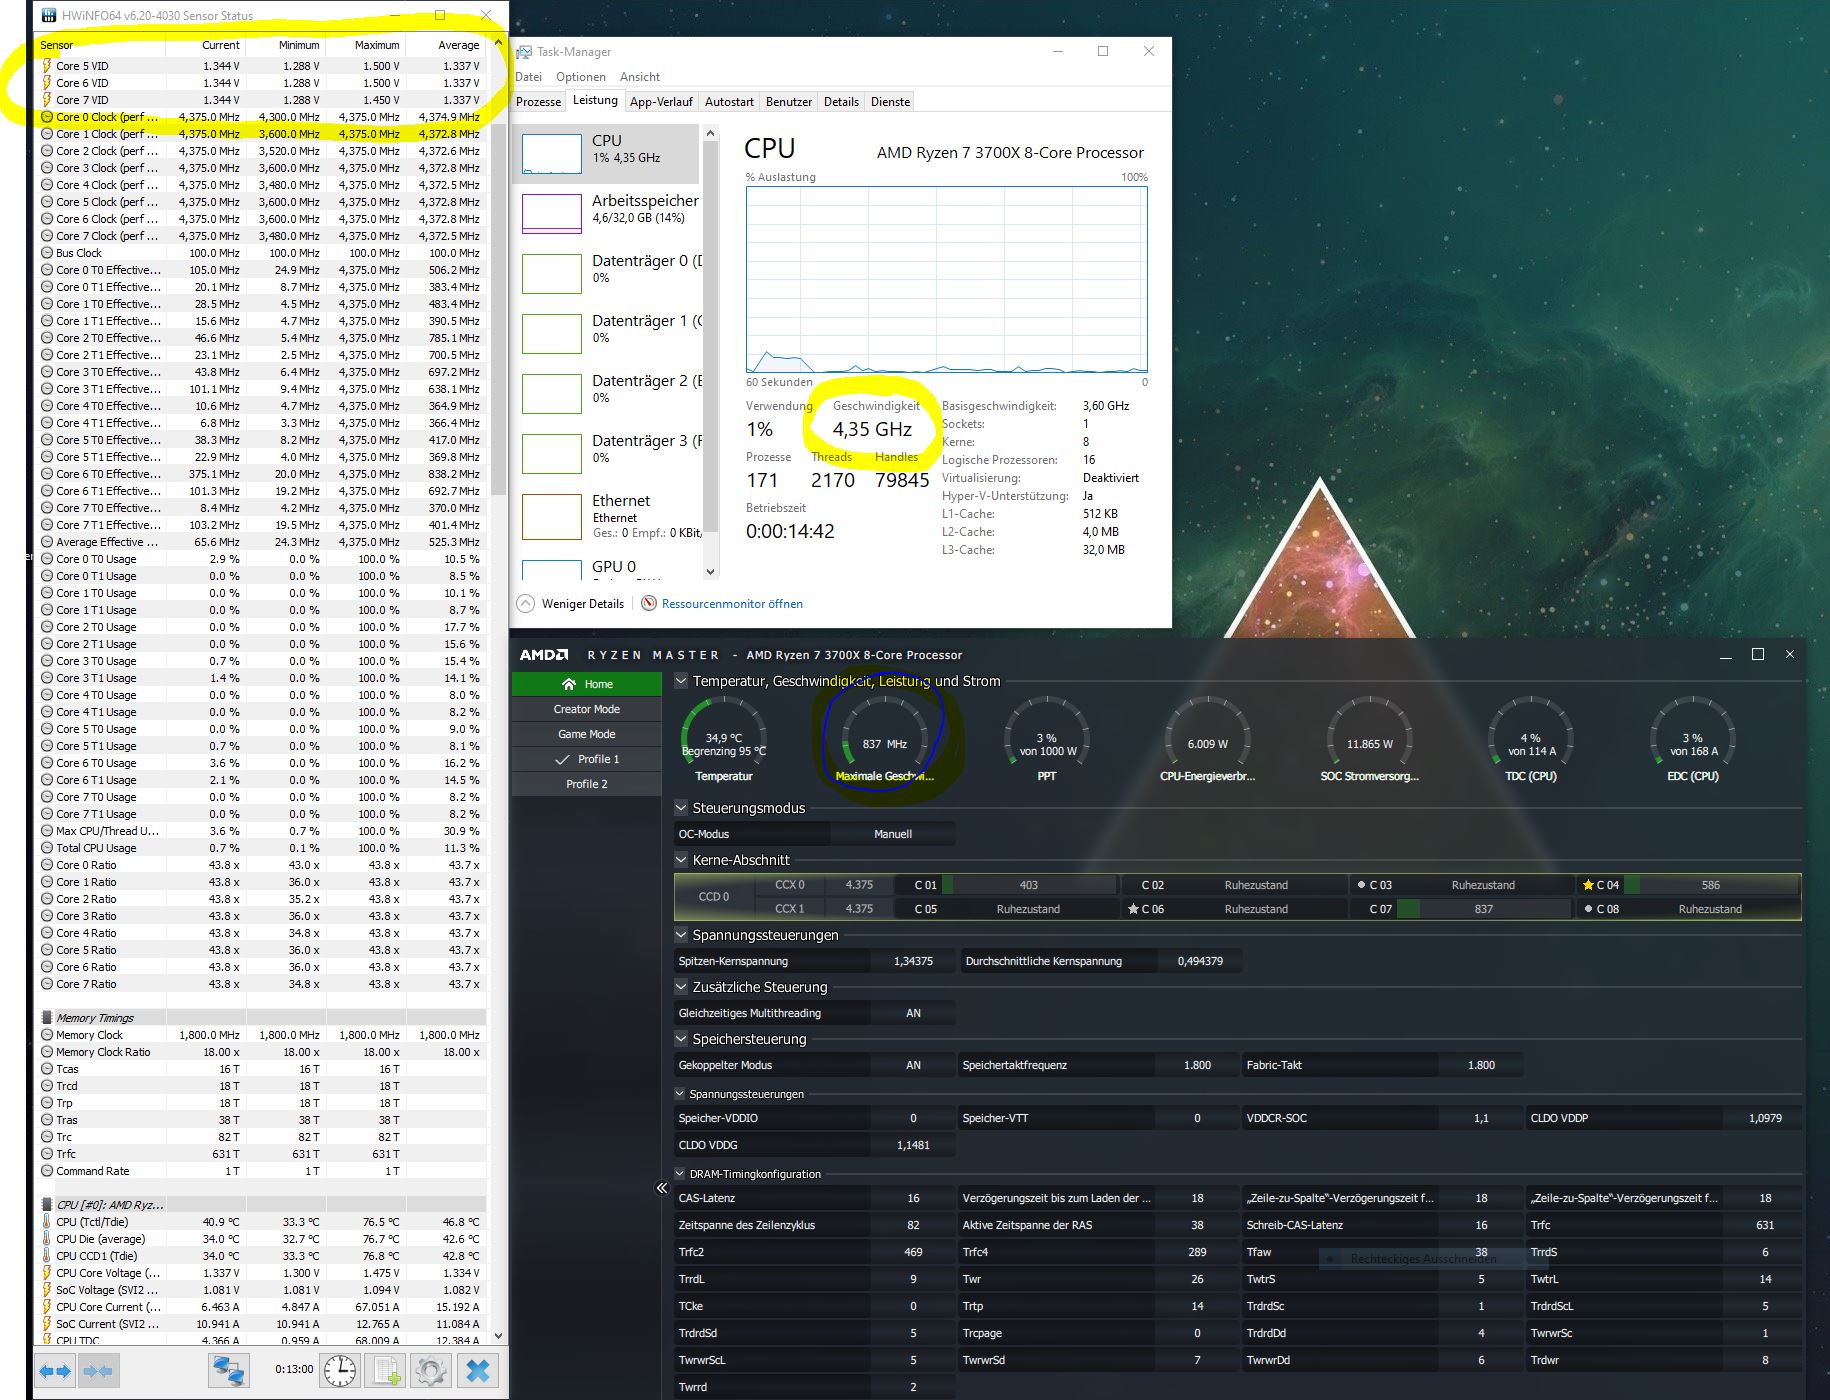The image size is (1830, 1400).
Task: Collapse the Zusätzliche Steuerung section
Action: [x=681, y=987]
